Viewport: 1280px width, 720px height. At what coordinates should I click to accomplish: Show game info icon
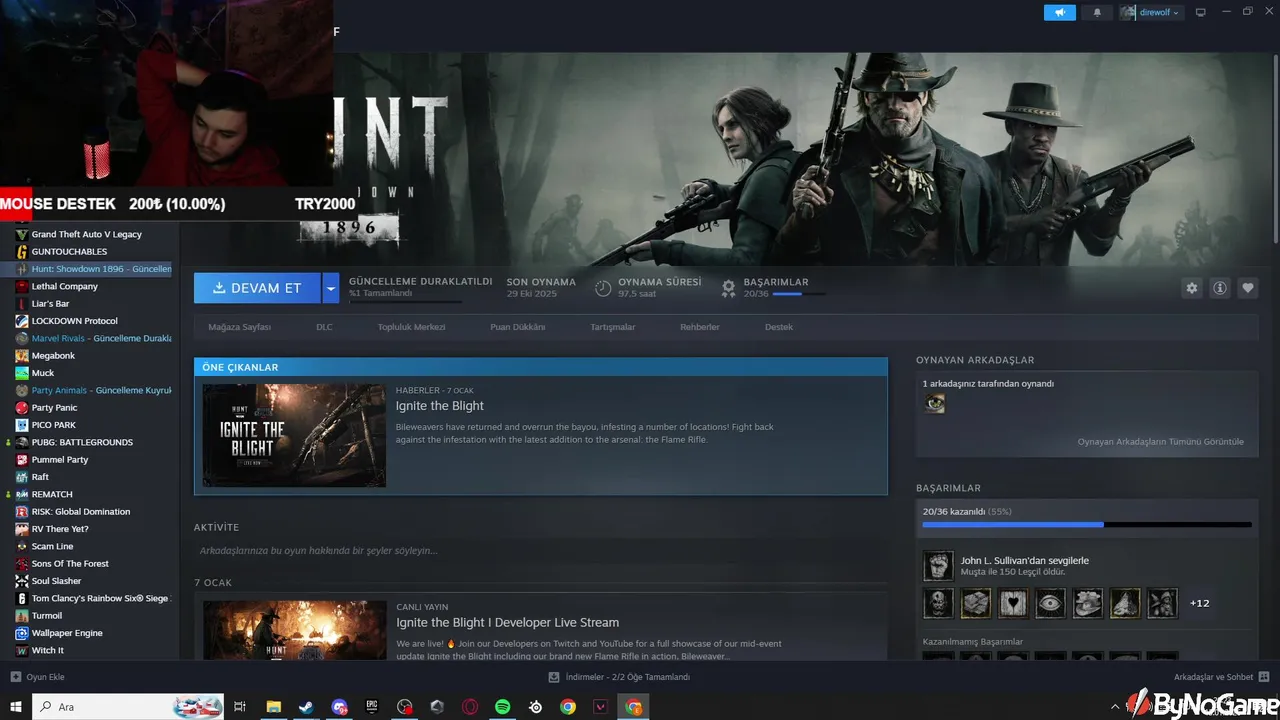tap(1220, 288)
